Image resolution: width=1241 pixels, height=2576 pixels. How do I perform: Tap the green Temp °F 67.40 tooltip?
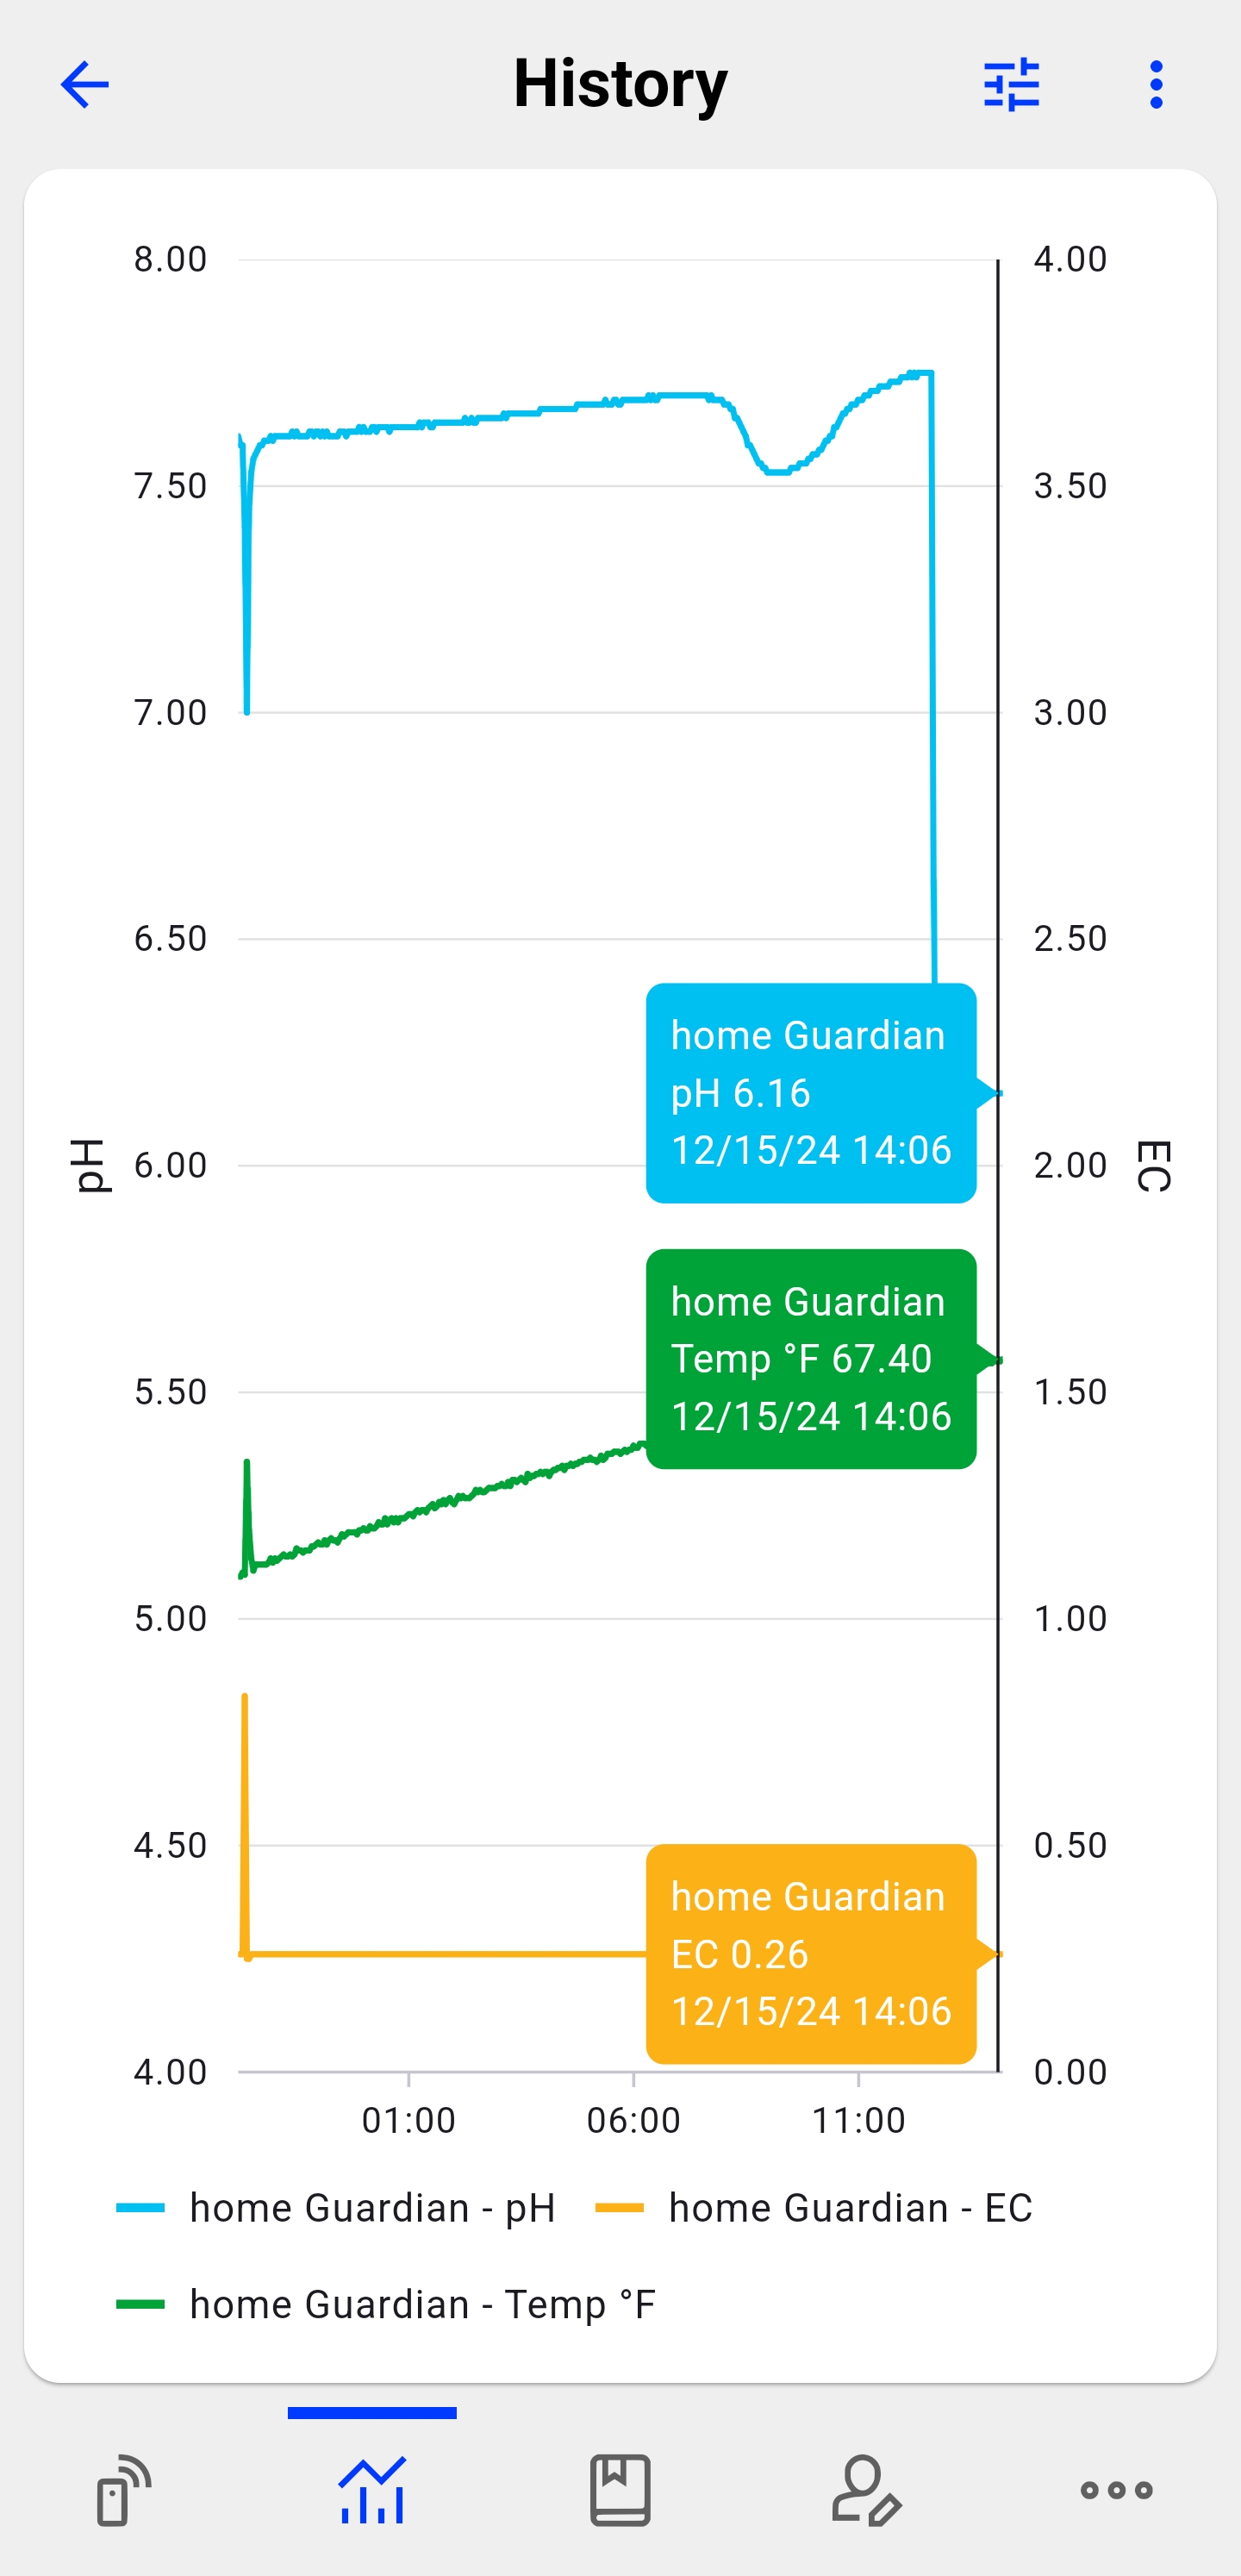click(x=810, y=1359)
